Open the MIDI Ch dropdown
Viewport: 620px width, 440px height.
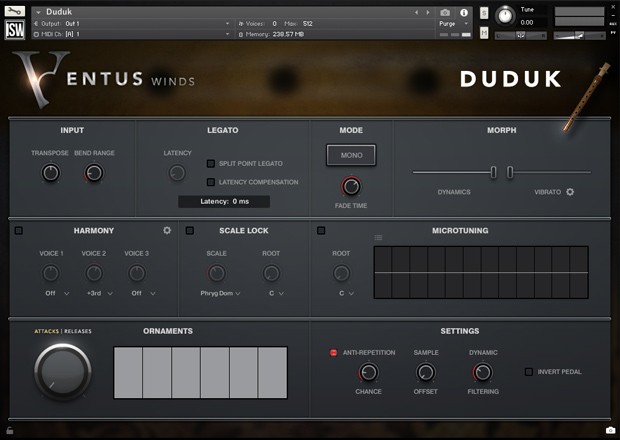(132, 34)
